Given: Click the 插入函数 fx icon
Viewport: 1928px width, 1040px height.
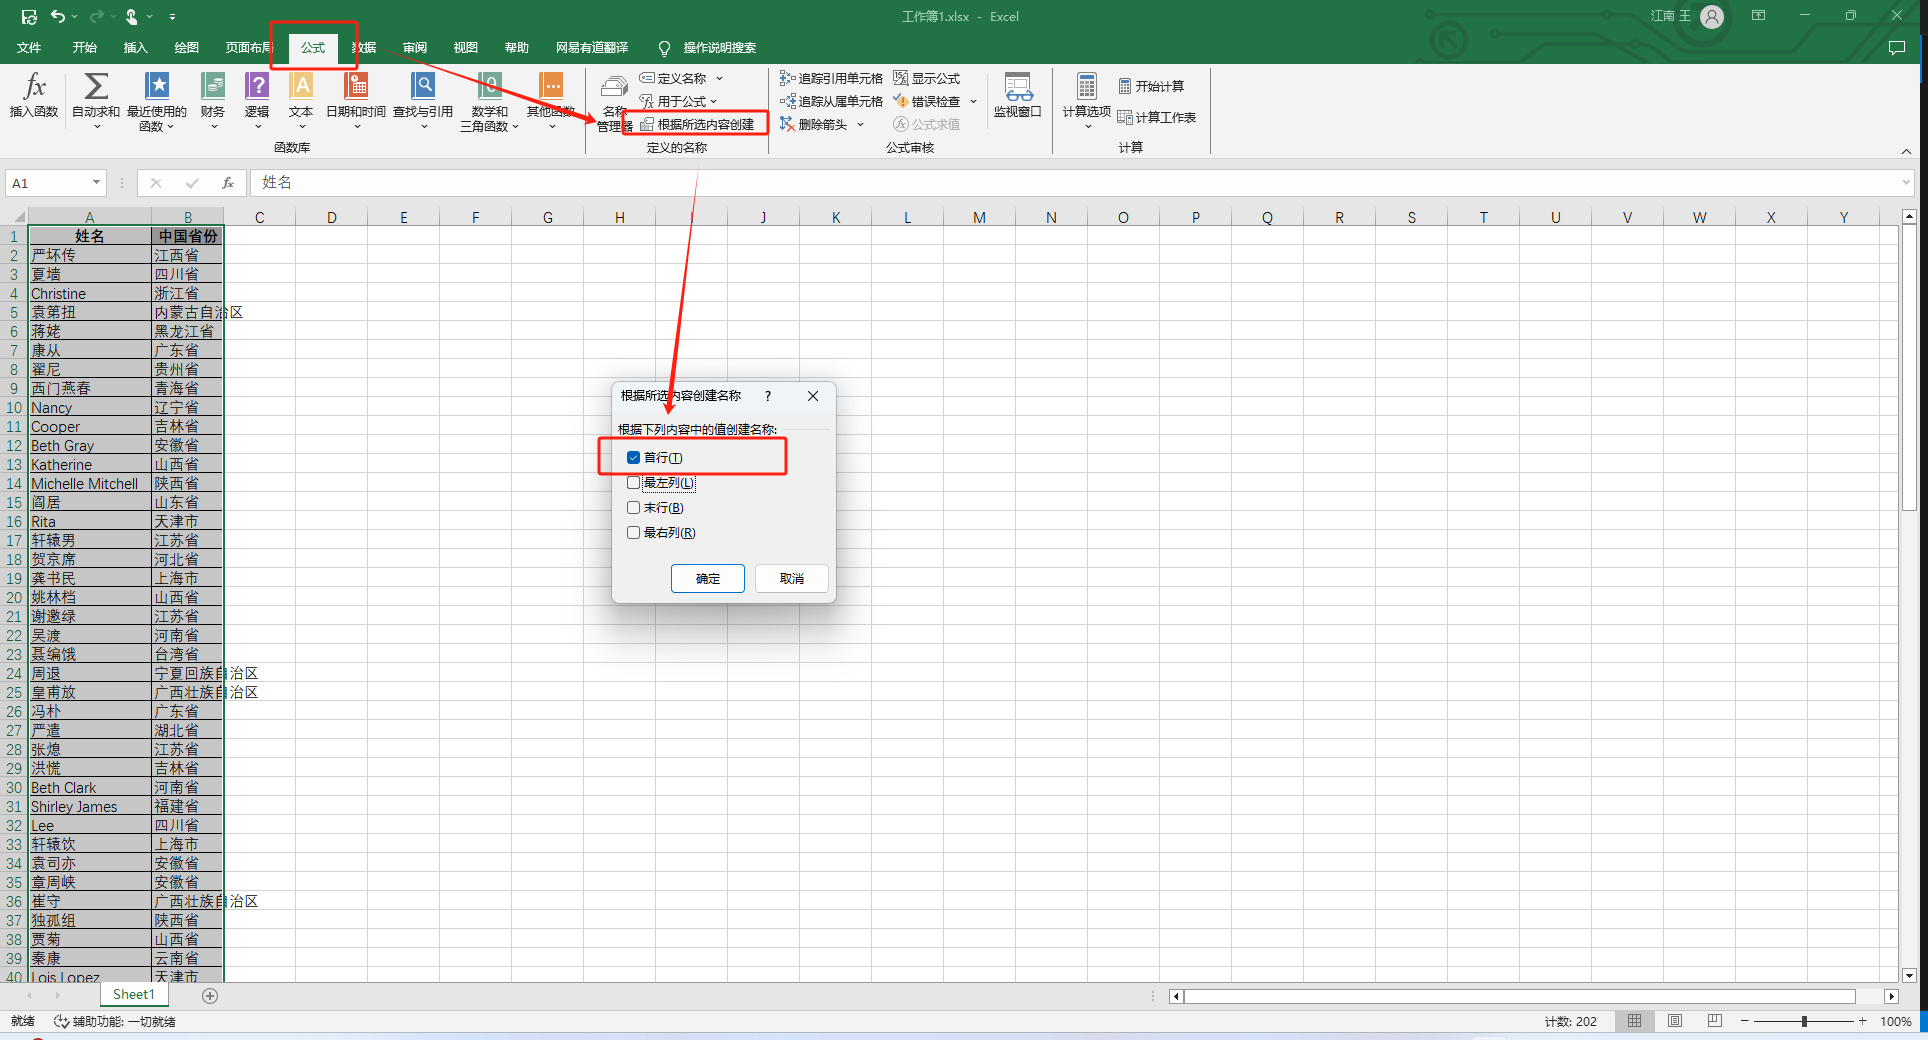Looking at the screenshot, I should [x=34, y=88].
